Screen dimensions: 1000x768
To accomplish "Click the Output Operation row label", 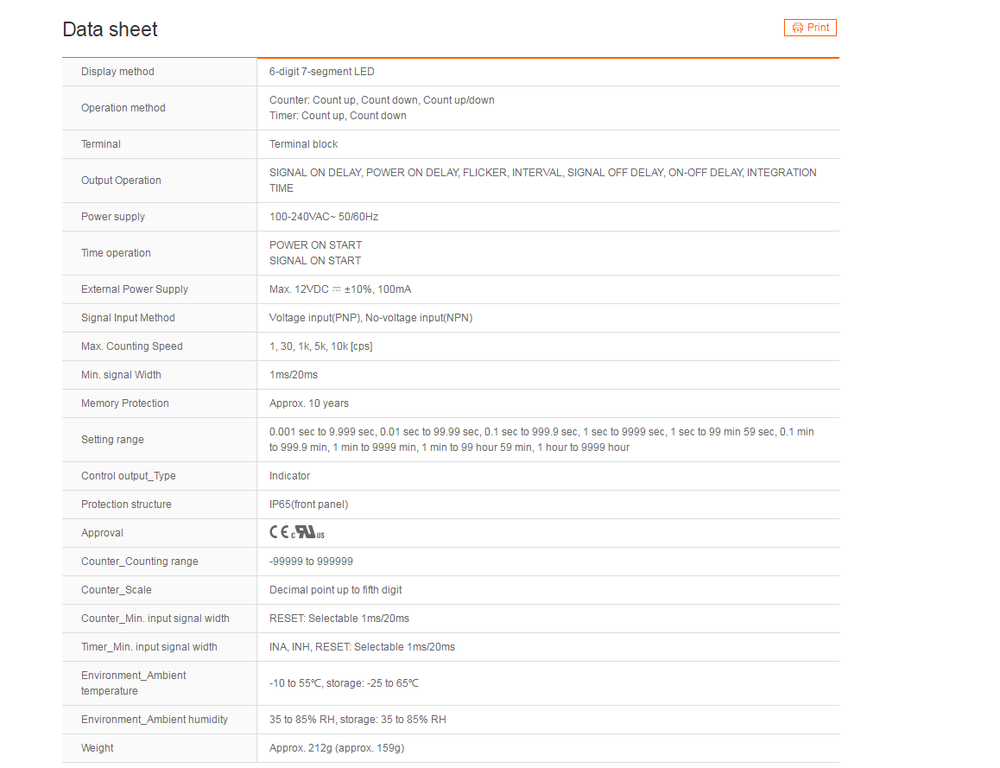I will point(121,181).
